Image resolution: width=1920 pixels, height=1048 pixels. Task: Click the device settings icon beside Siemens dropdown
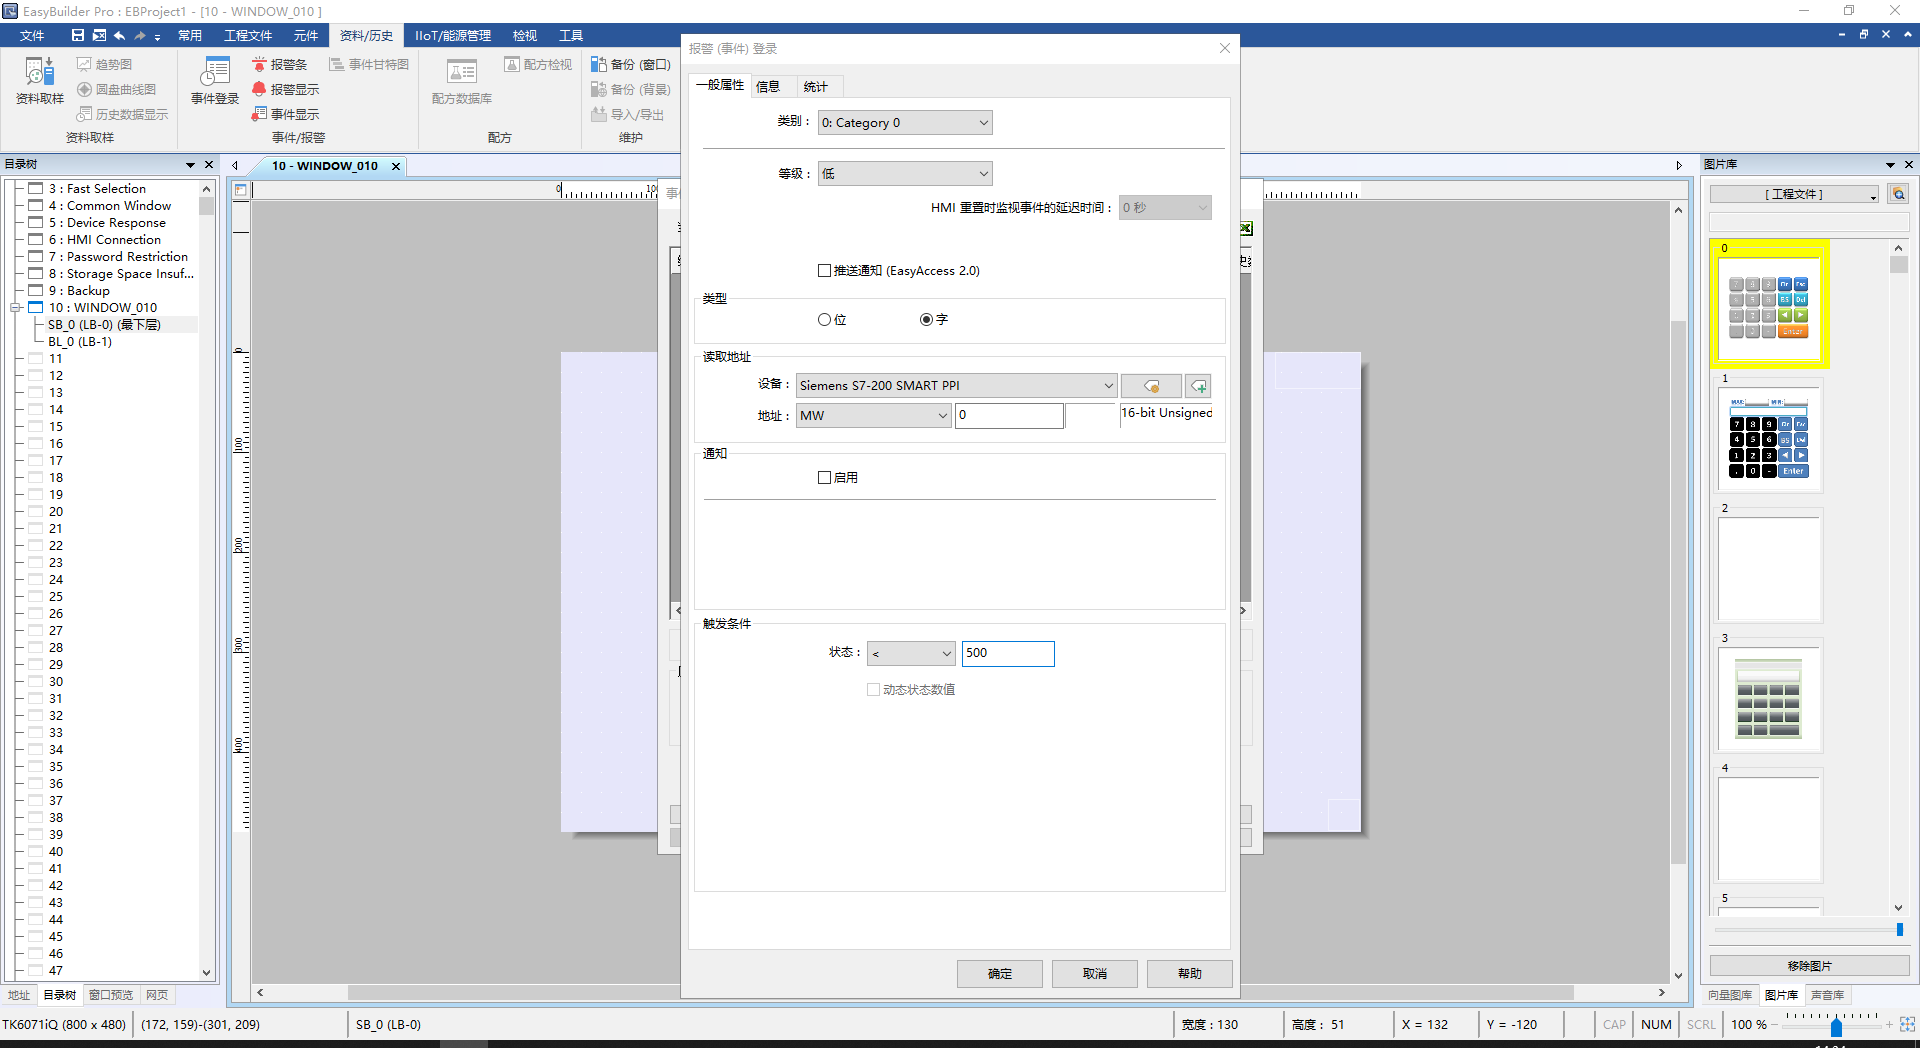pos(1151,386)
